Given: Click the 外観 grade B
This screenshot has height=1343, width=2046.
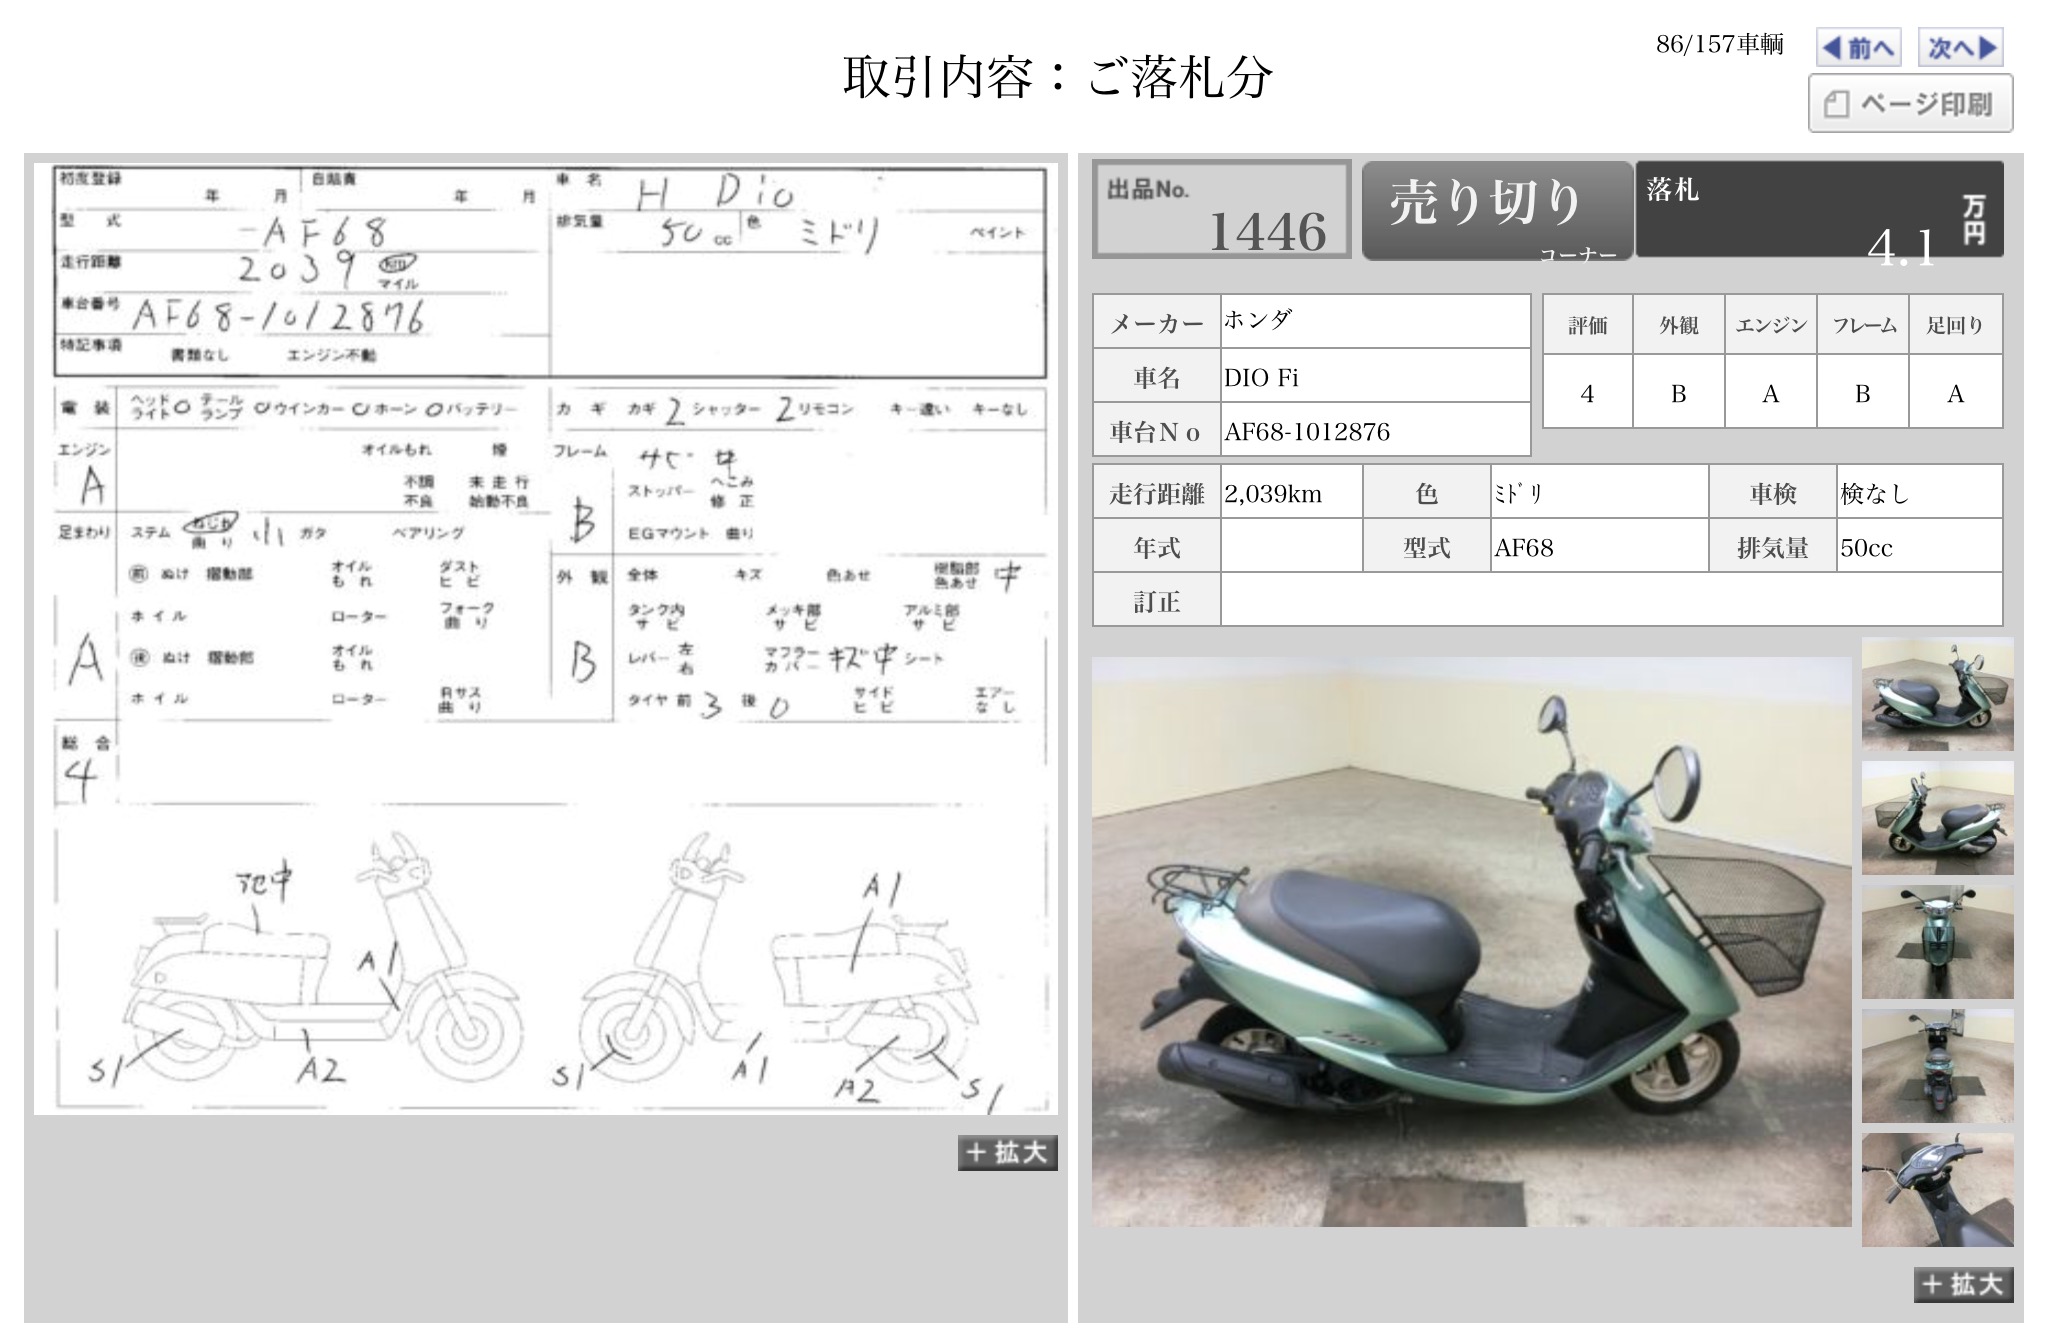Looking at the screenshot, I should pos(1678,392).
